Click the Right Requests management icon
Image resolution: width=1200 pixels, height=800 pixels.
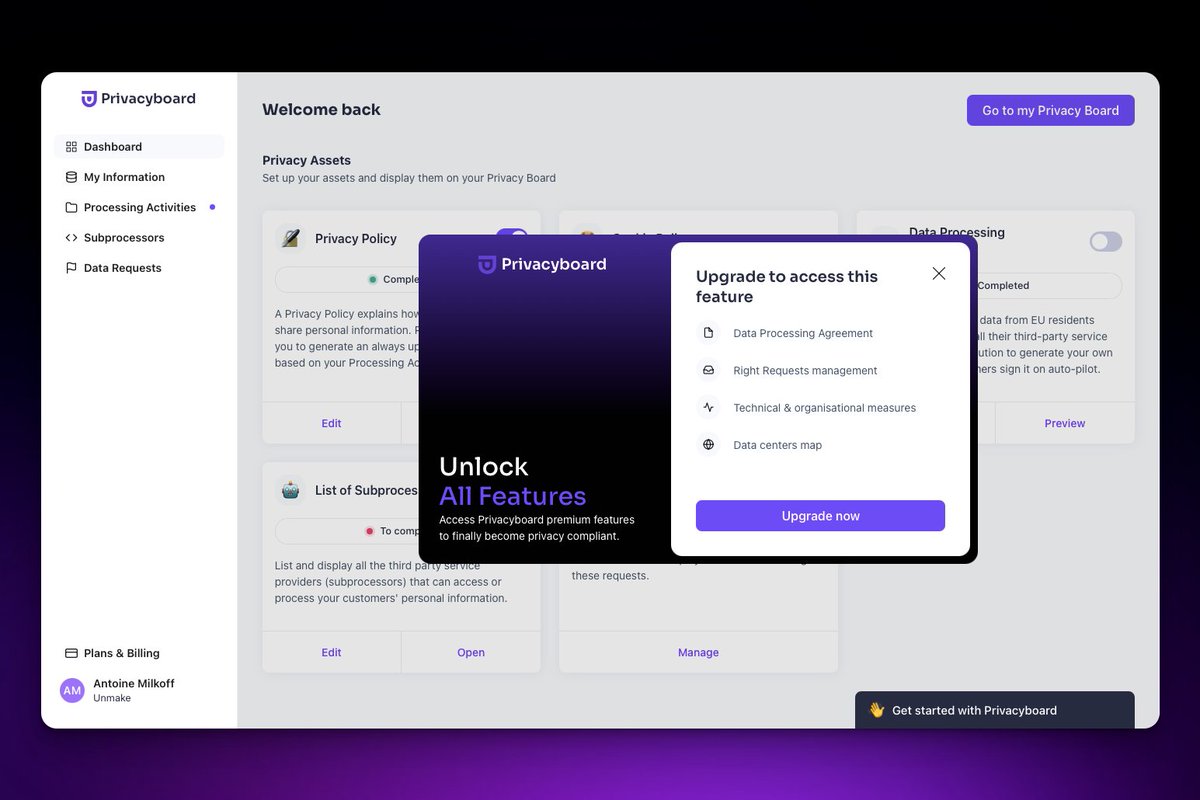point(709,370)
